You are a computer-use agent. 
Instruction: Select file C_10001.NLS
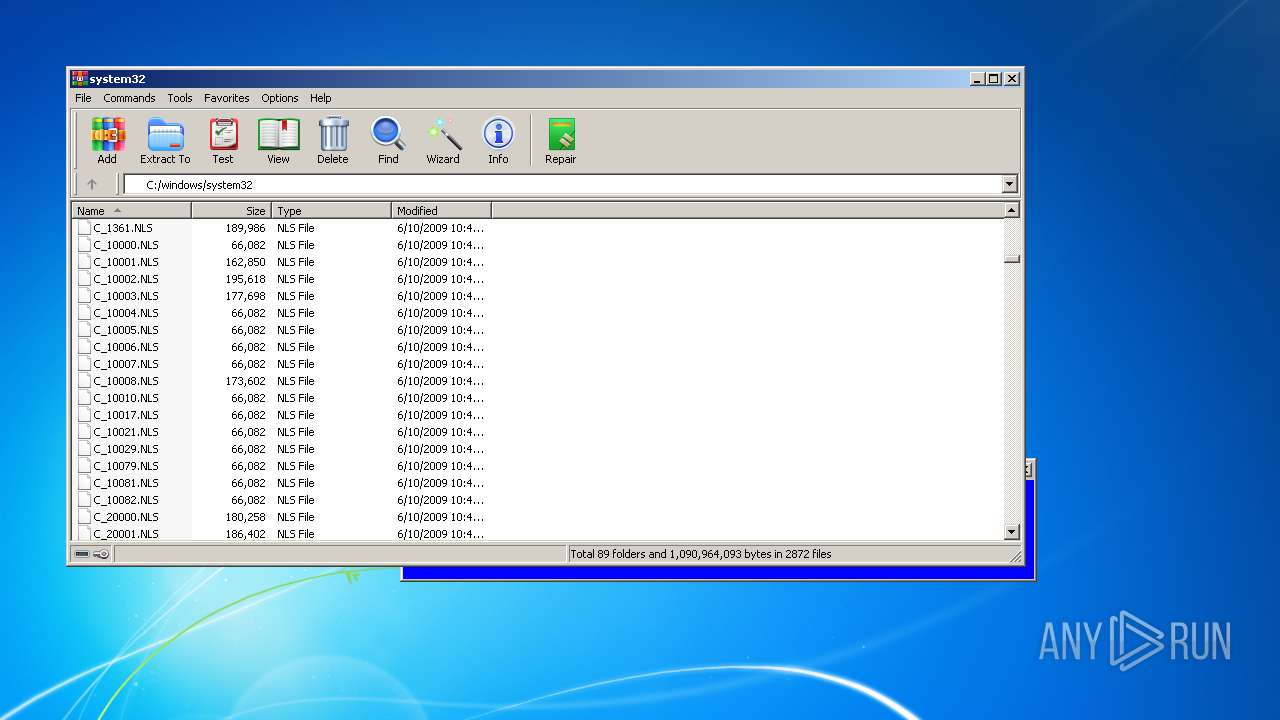coord(125,262)
